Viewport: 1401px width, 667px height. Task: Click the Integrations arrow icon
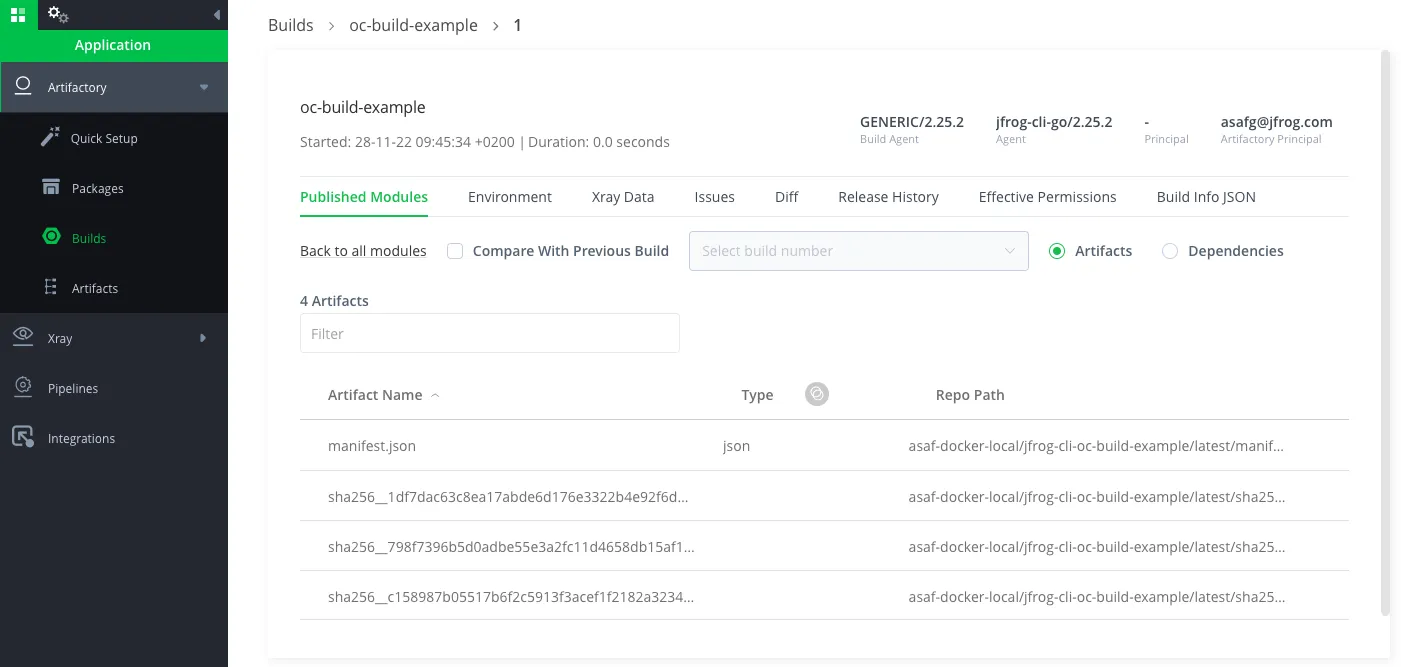tap(23, 437)
